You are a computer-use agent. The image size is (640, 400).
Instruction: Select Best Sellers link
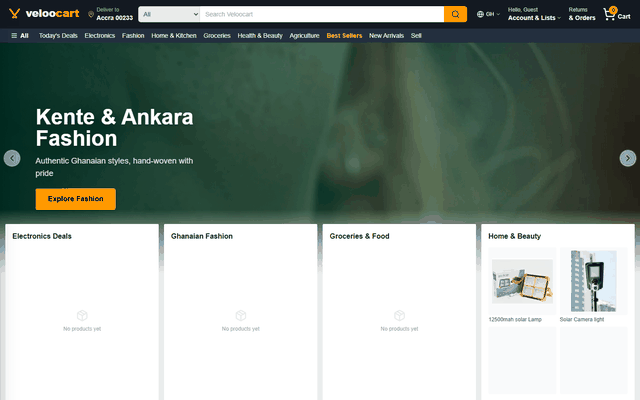point(344,36)
